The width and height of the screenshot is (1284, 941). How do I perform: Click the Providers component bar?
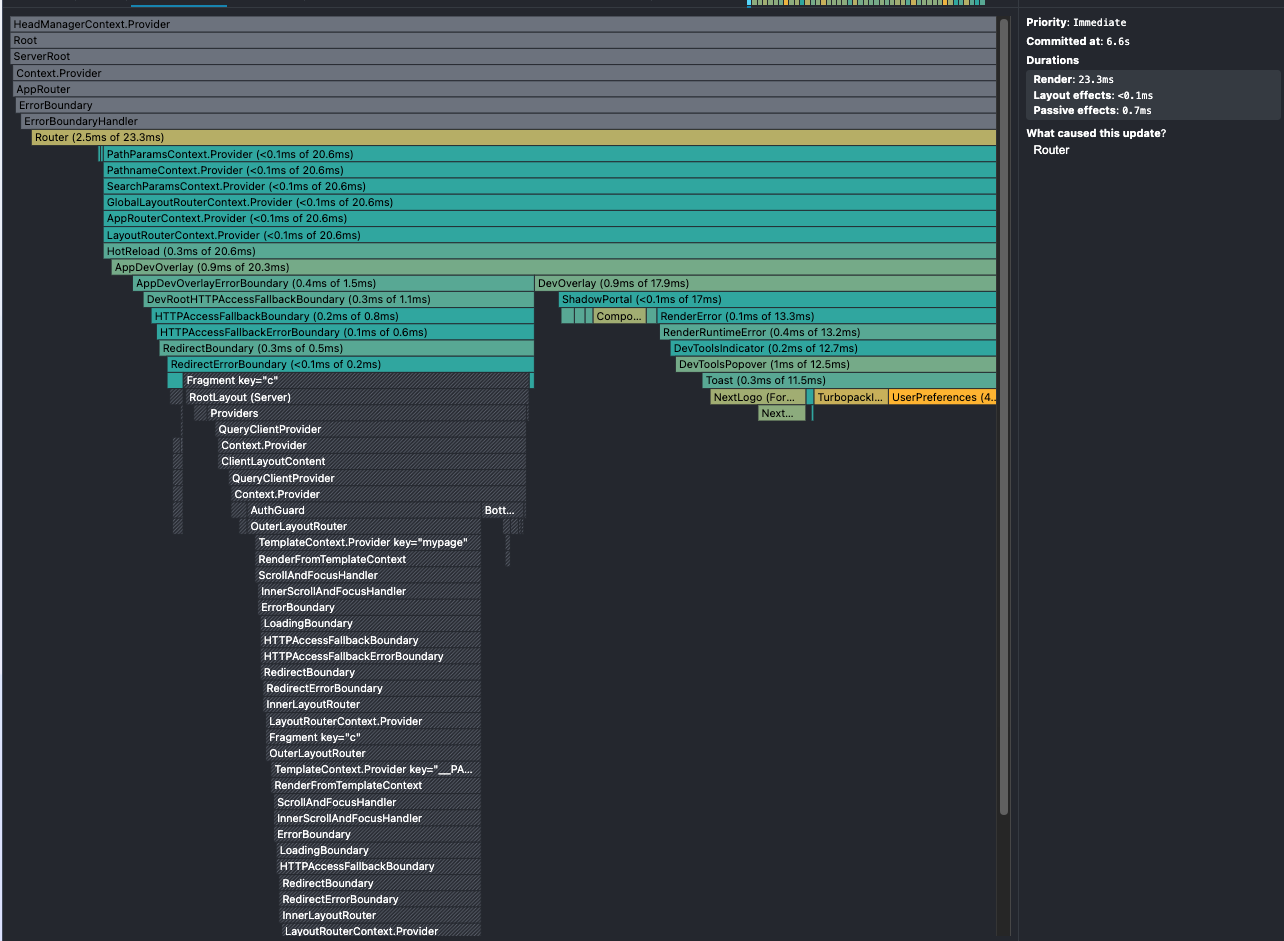coord(368,413)
